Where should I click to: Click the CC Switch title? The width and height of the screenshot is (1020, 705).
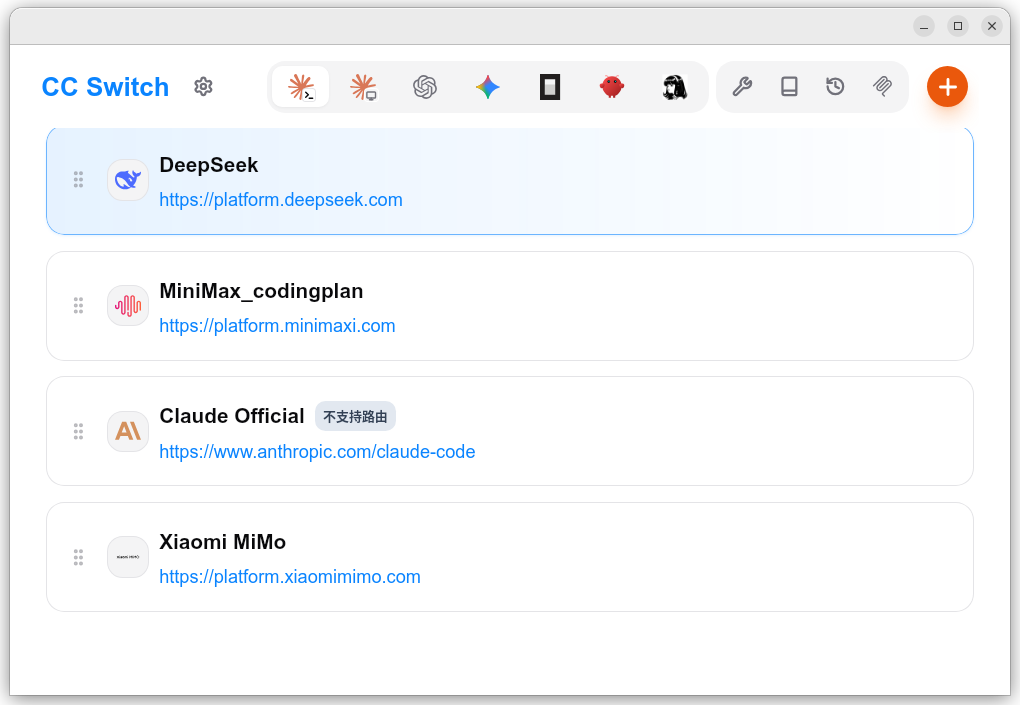[105, 86]
